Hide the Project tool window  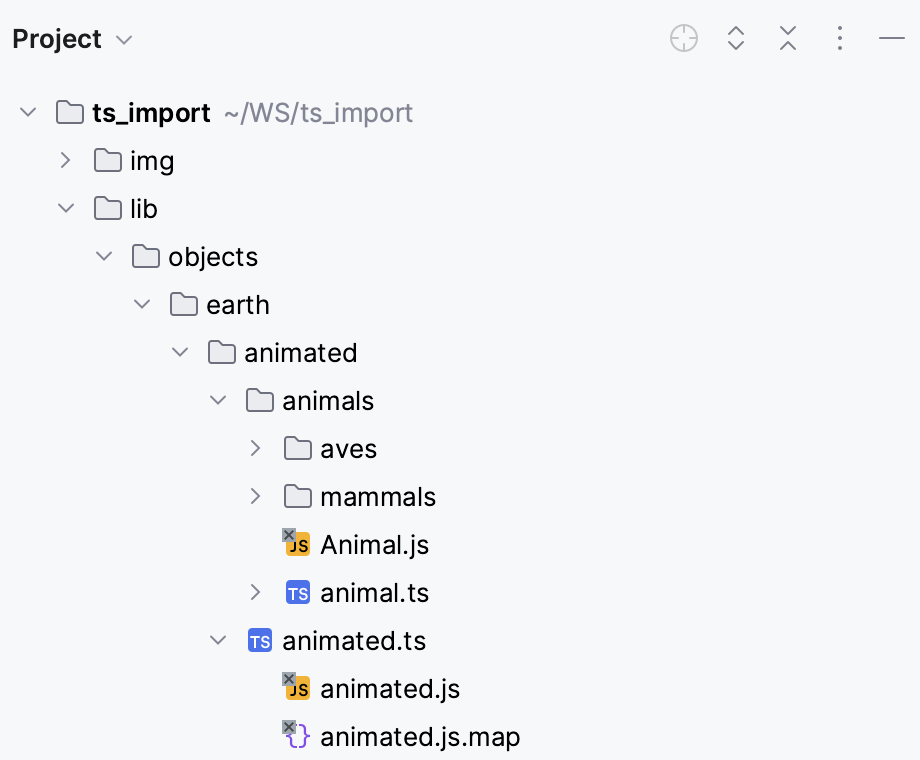(890, 38)
